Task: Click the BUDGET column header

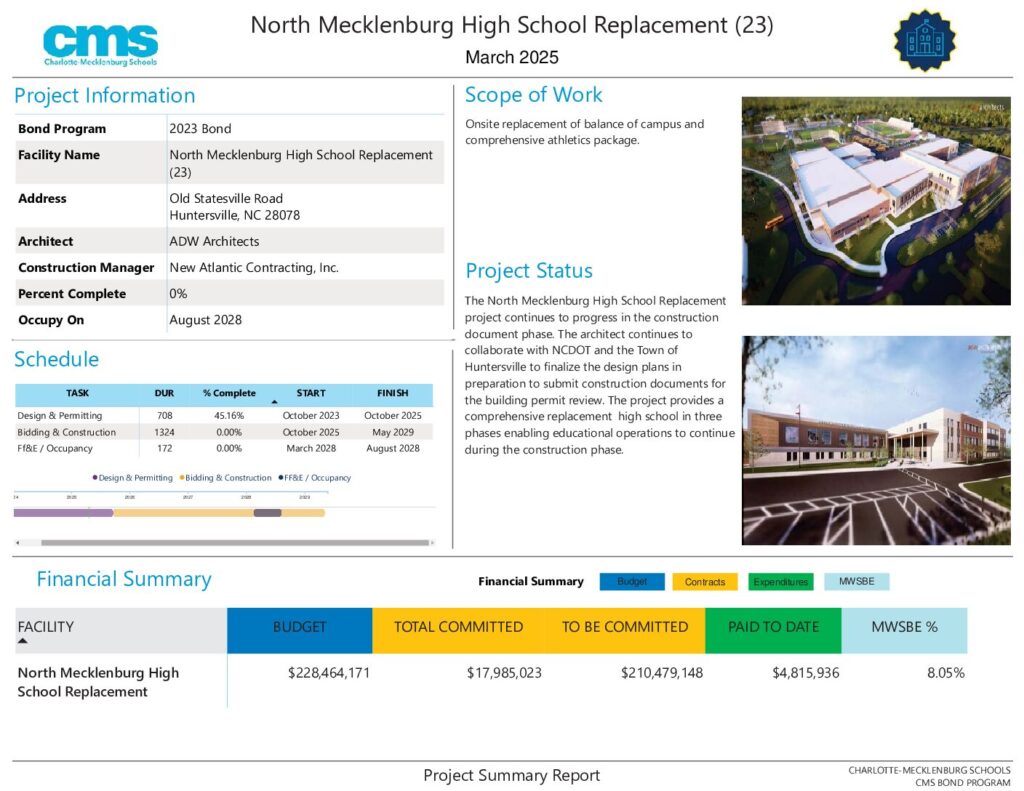Action: pos(300,630)
